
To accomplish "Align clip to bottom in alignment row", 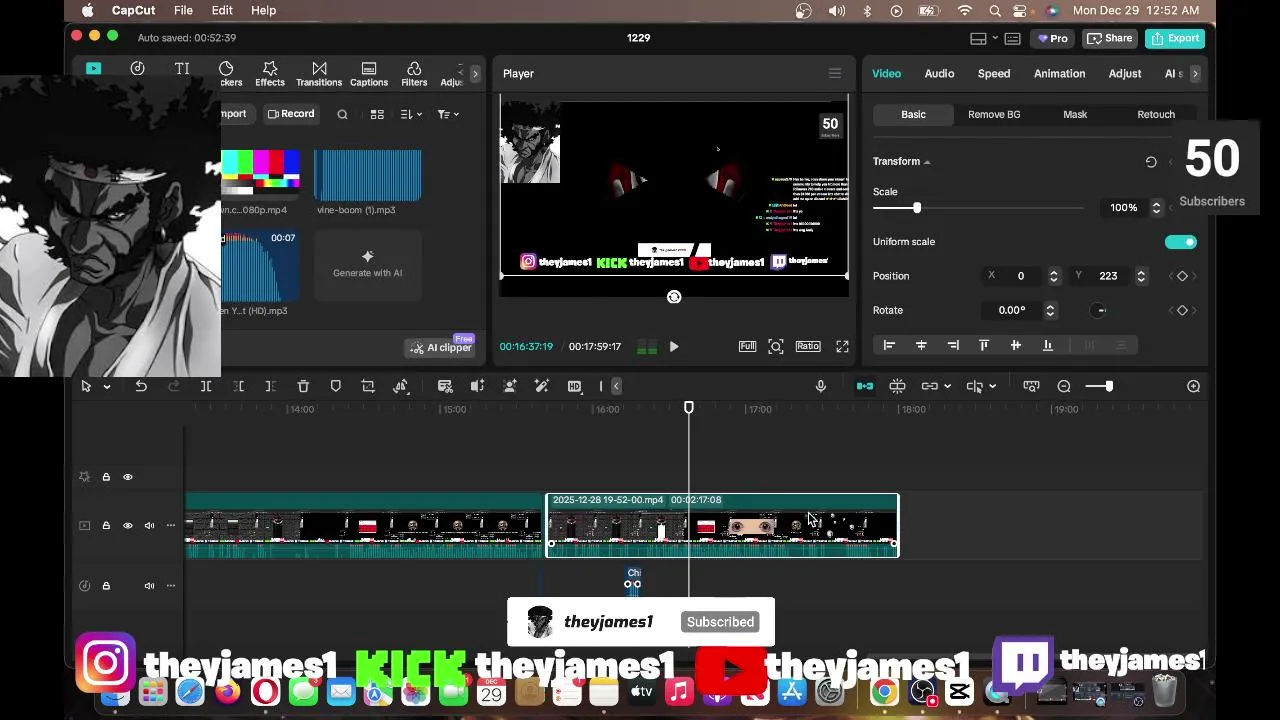I will pos(1047,345).
